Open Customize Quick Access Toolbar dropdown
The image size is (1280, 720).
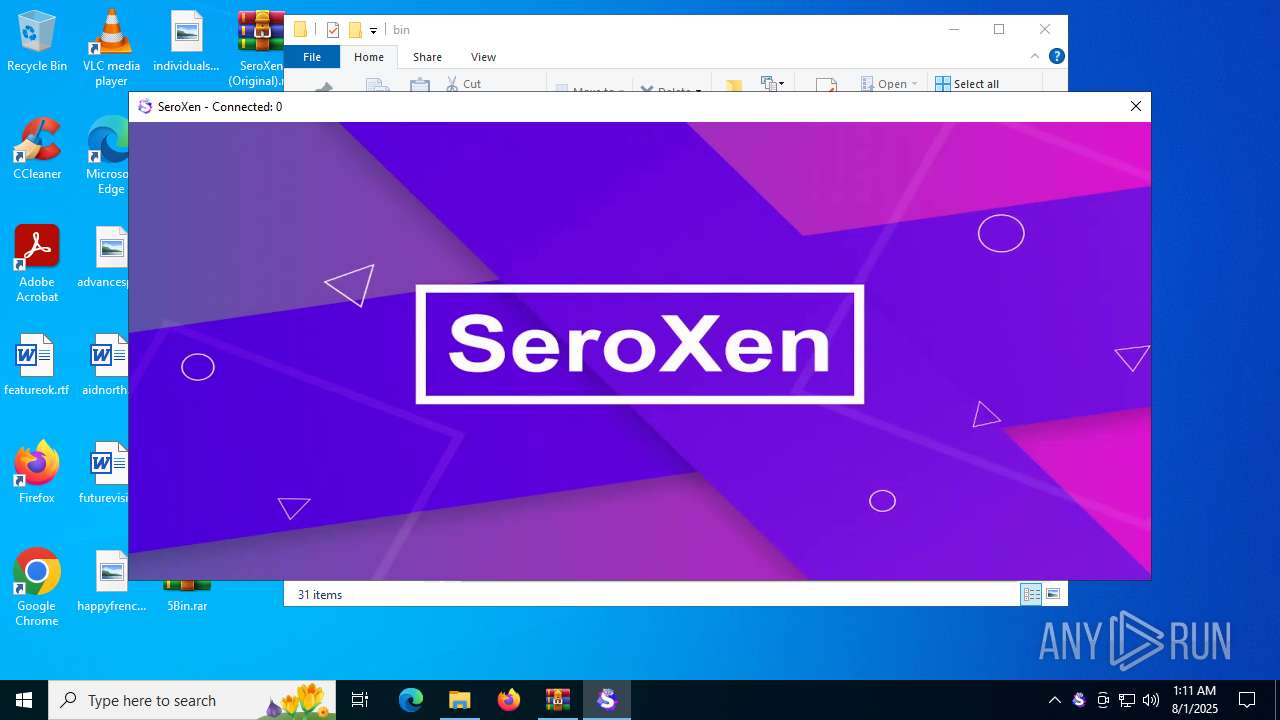373,30
